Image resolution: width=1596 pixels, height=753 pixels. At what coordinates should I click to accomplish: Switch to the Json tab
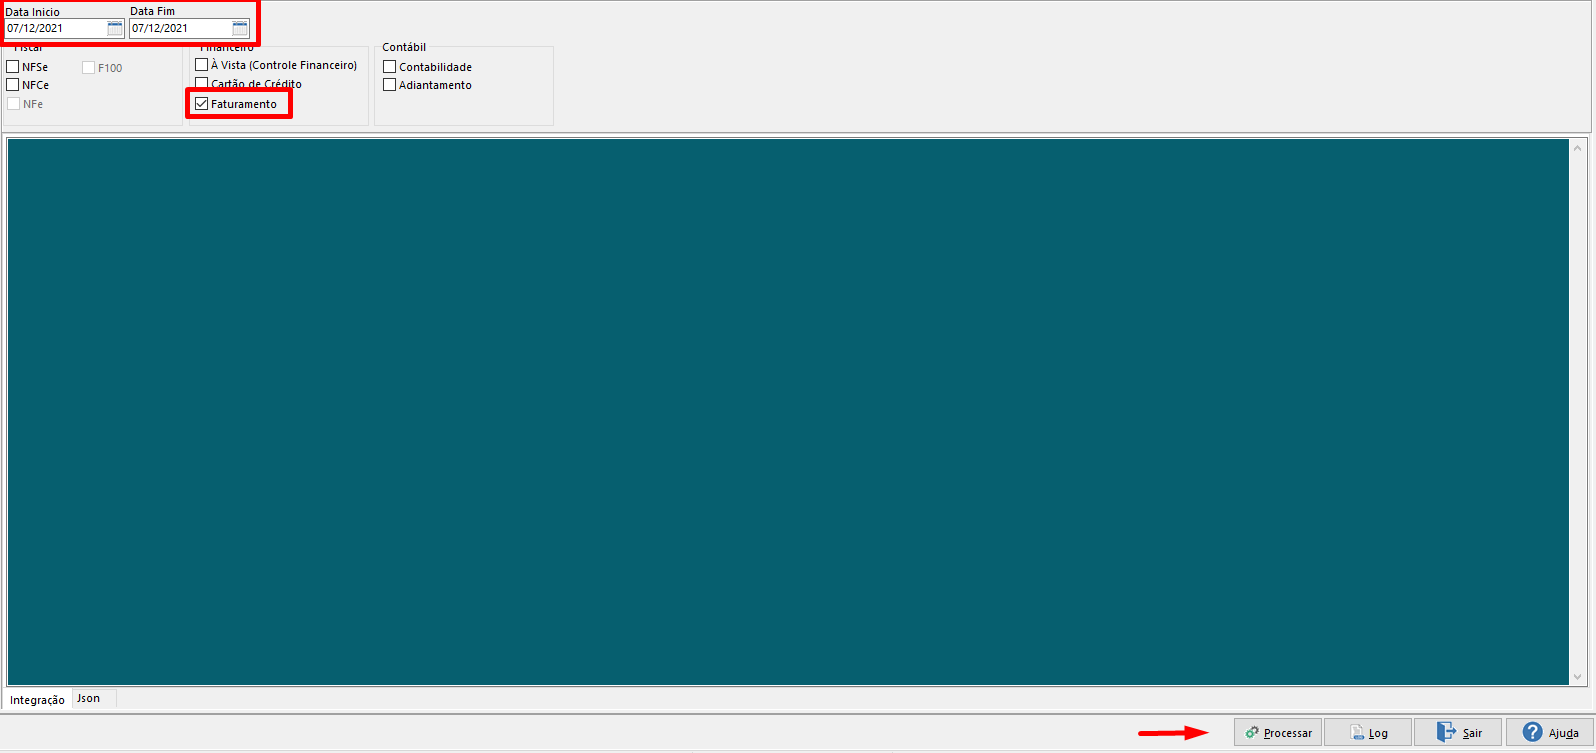[x=94, y=698]
